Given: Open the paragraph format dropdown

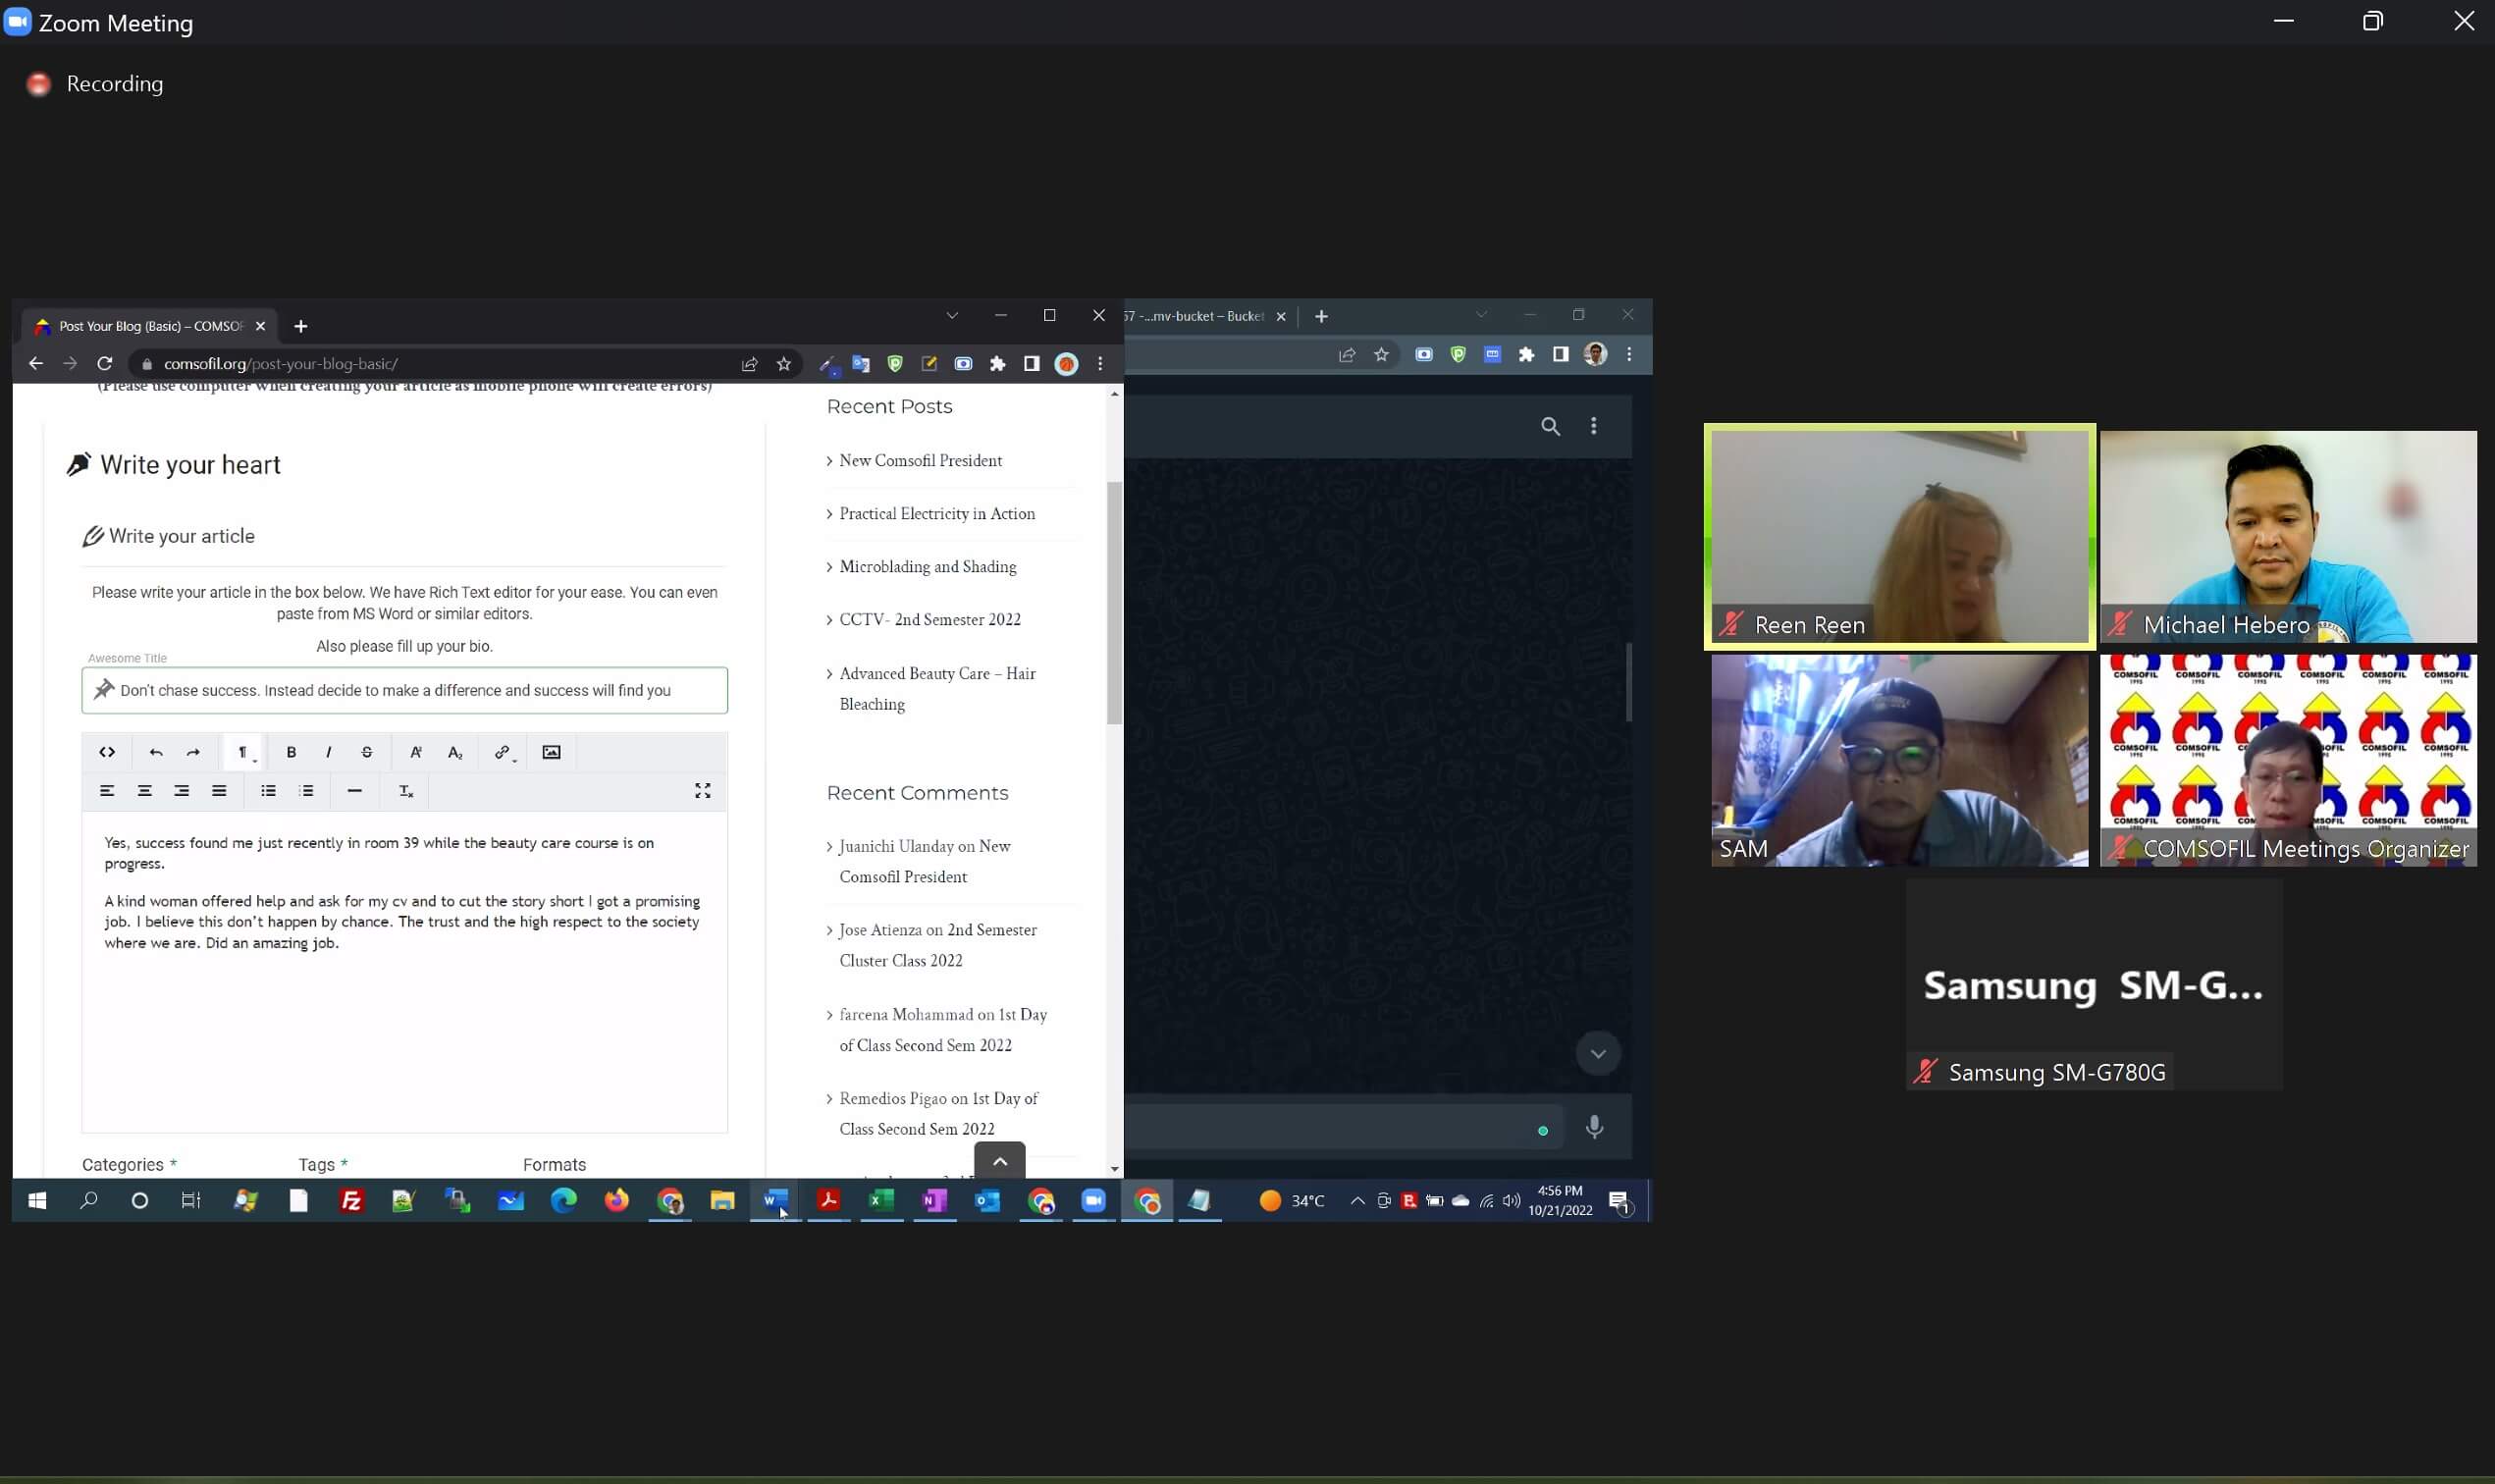Looking at the screenshot, I should tap(244, 752).
